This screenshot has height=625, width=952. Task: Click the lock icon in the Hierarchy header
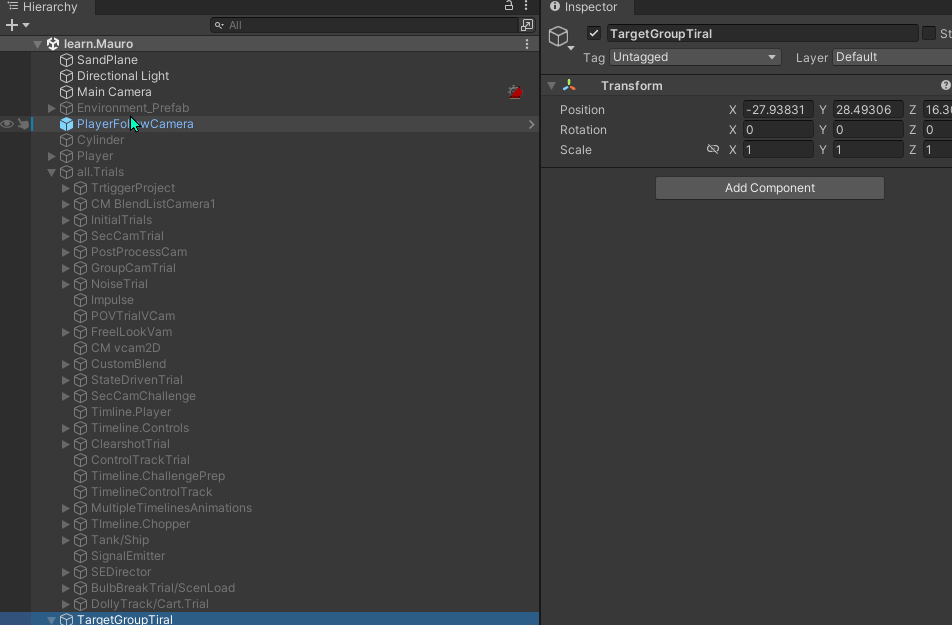point(508,6)
